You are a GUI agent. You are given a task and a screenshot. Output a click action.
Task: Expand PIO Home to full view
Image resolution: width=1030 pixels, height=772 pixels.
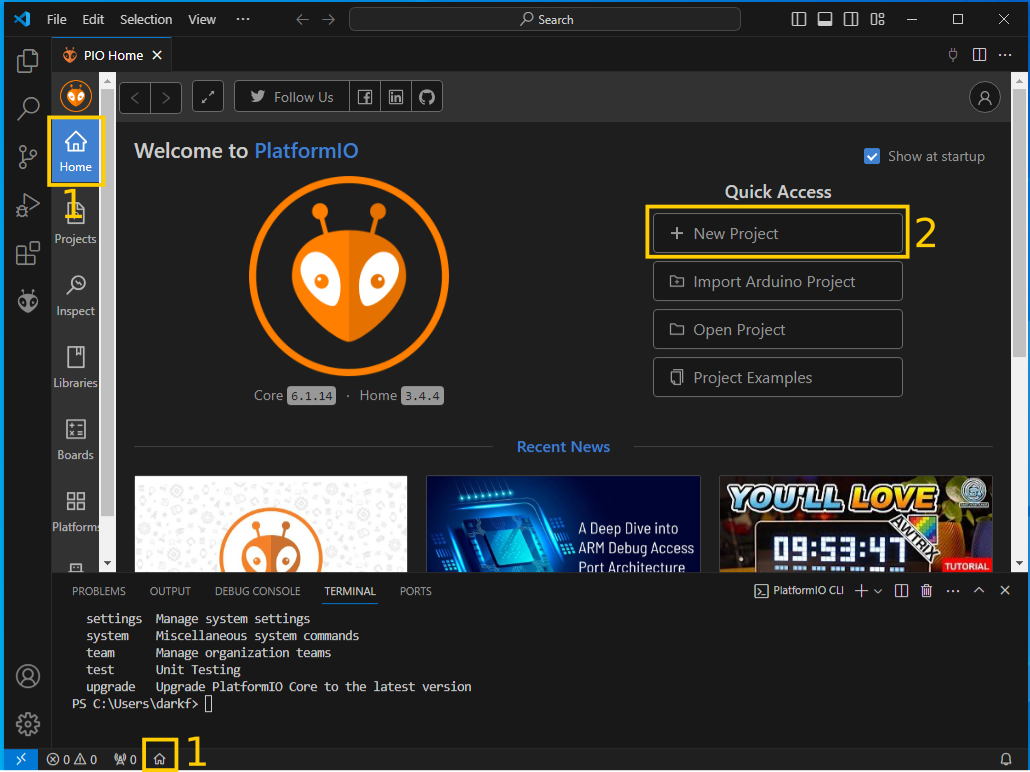208,97
